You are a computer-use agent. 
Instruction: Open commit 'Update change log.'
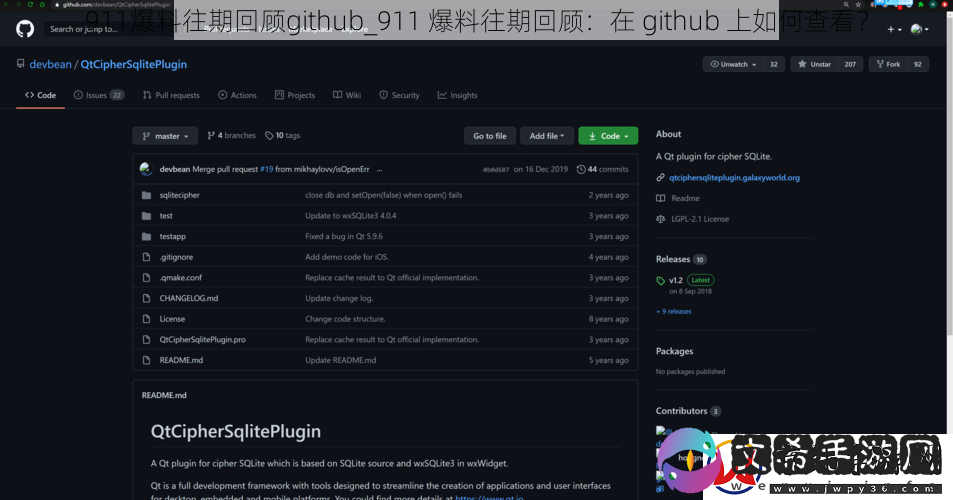point(339,298)
